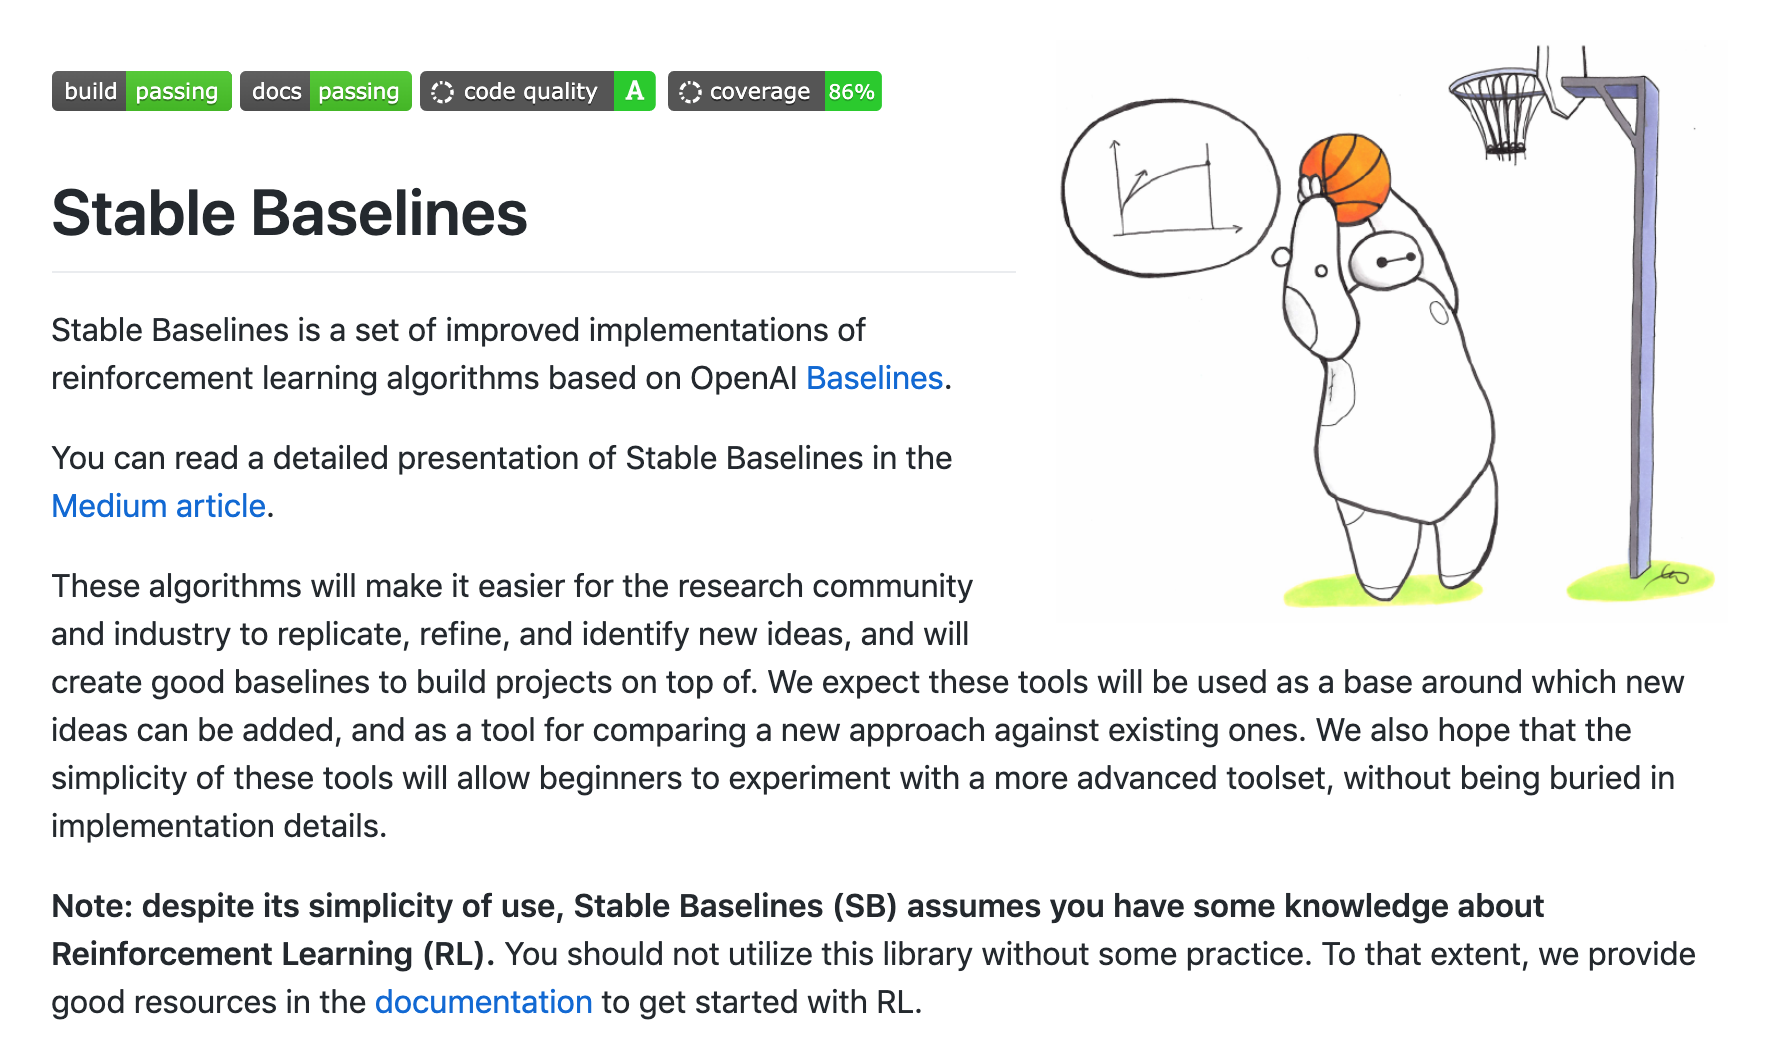
Task: Click the code quality A badge
Action: click(537, 91)
